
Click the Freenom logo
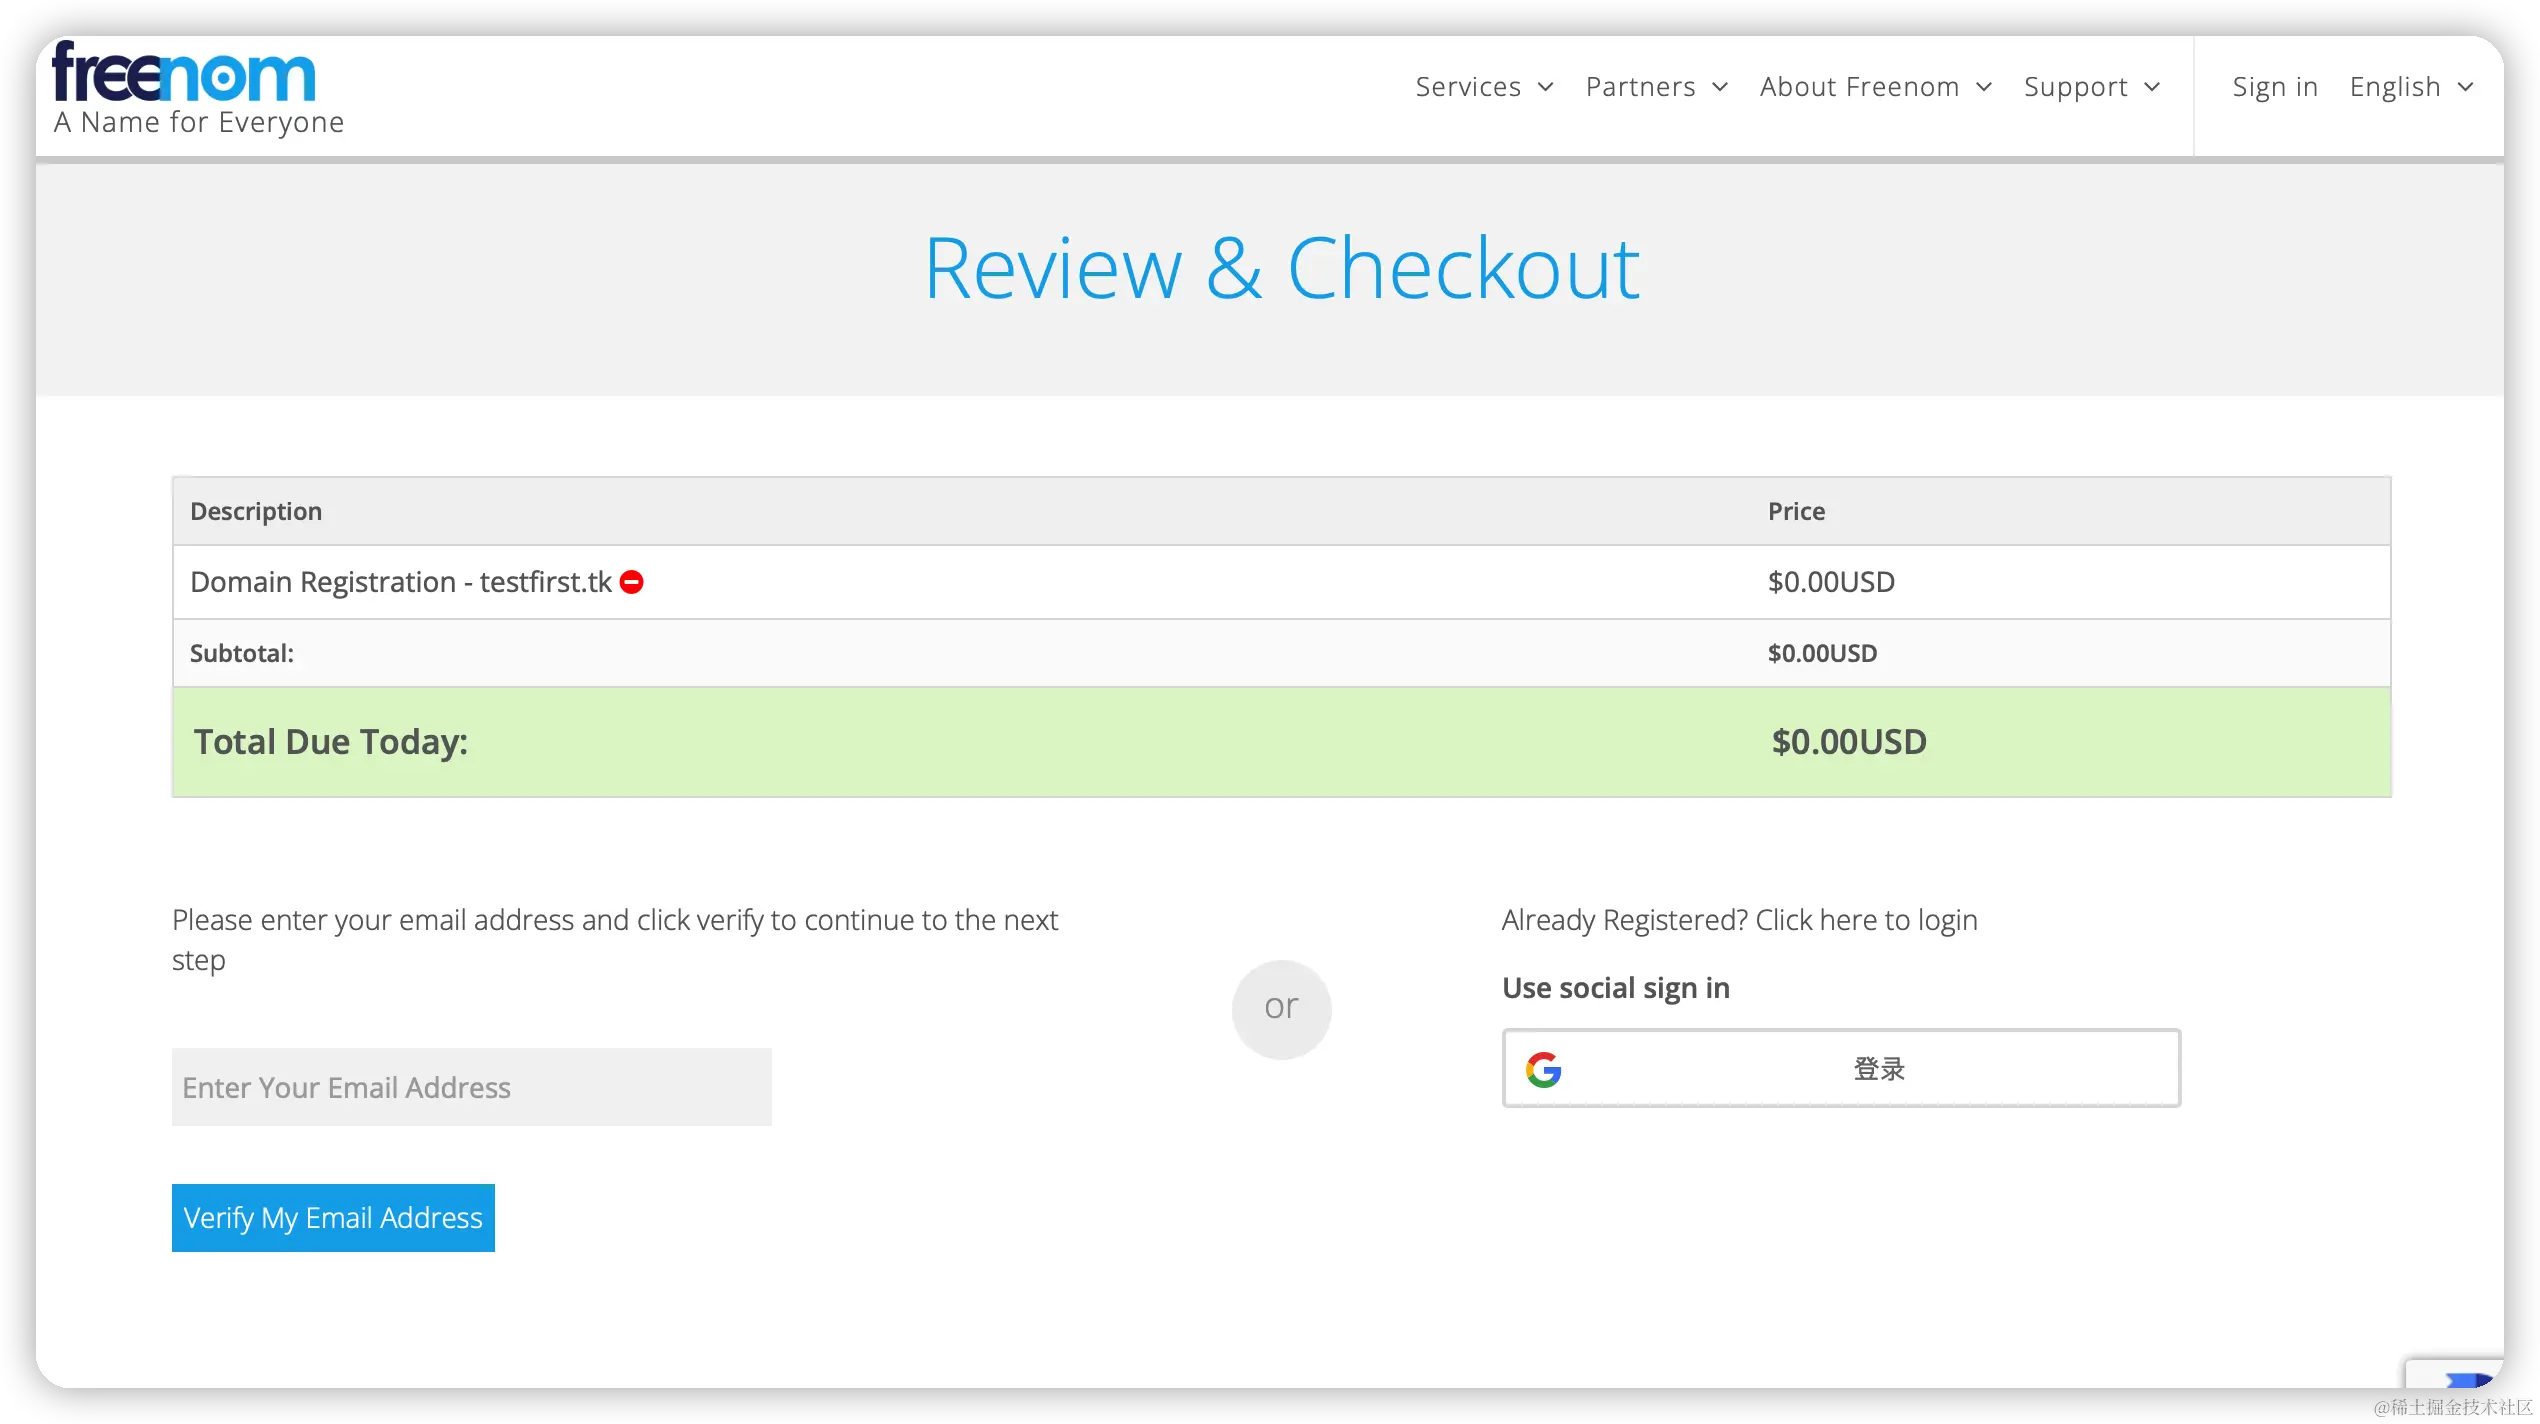tap(184, 73)
